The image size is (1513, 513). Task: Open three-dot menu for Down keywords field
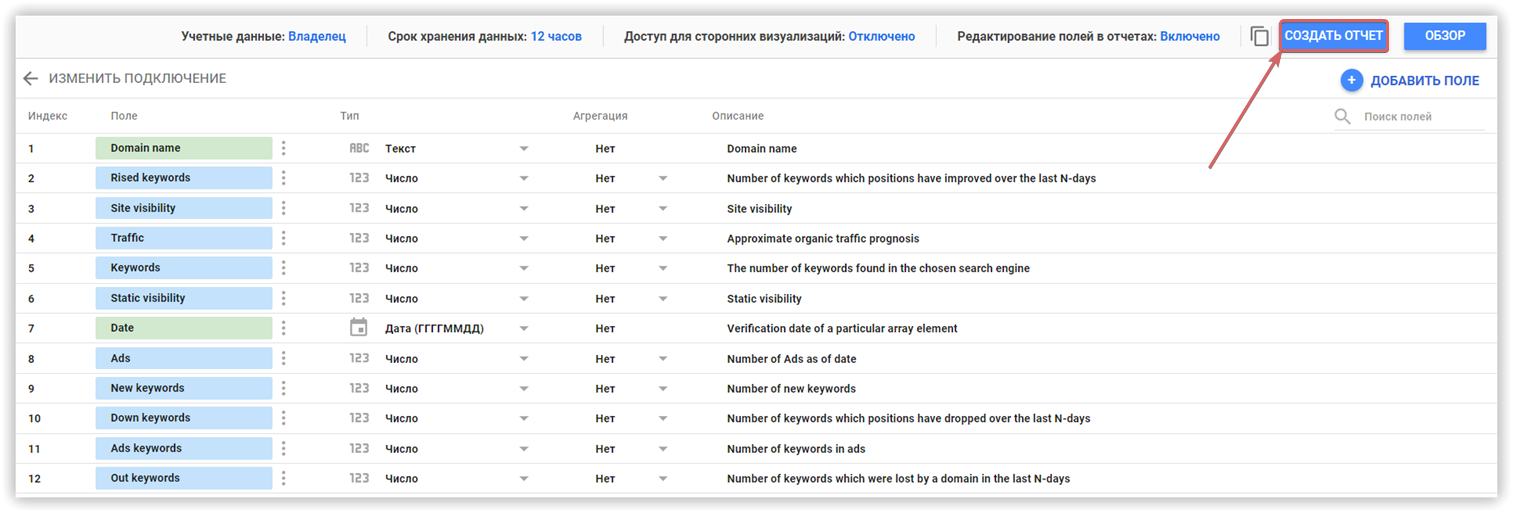(x=284, y=418)
